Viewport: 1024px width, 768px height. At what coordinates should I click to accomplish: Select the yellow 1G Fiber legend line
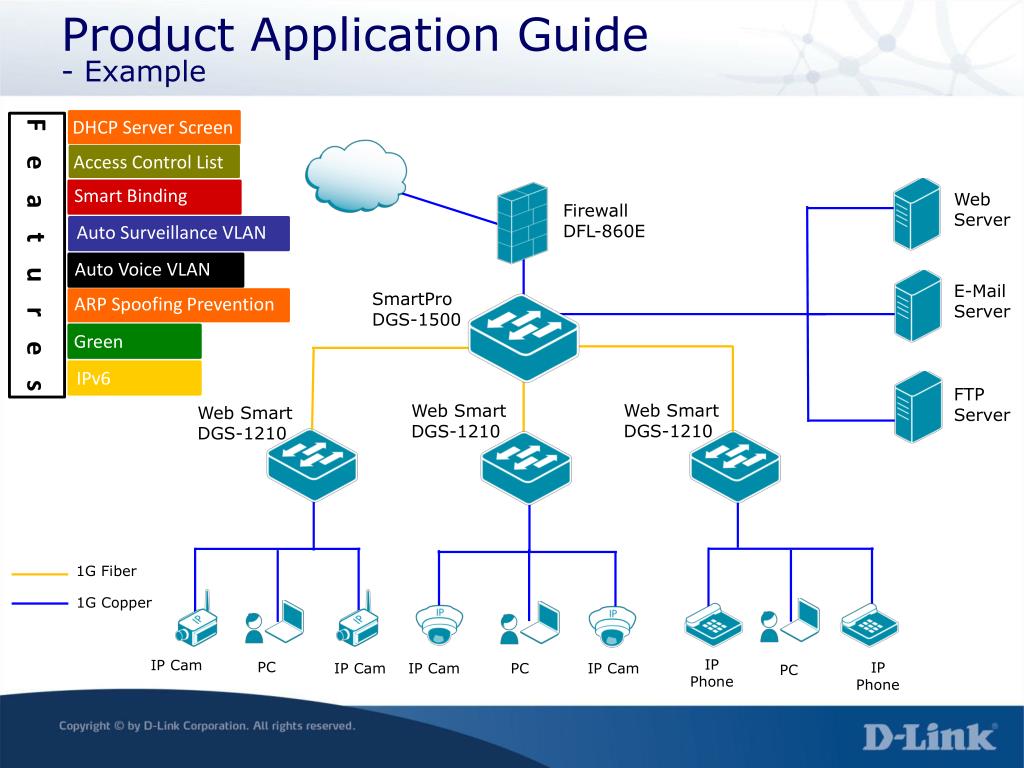tap(39, 574)
